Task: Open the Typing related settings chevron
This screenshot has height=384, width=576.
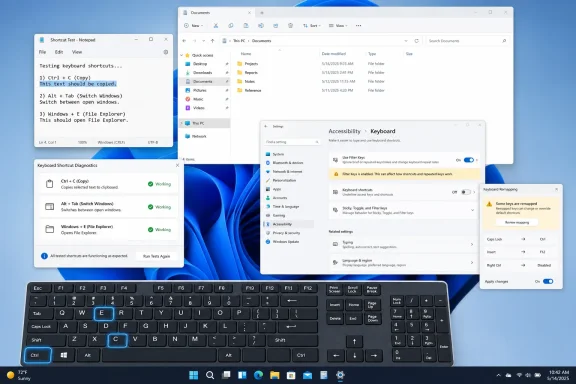Action: (x=472, y=245)
